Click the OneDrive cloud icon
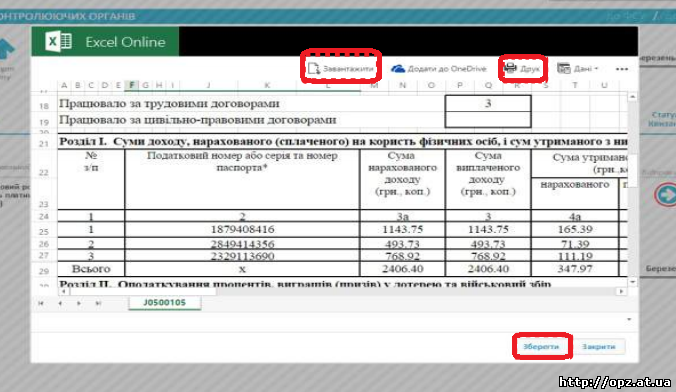The image size is (676, 392). coord(397,69)
